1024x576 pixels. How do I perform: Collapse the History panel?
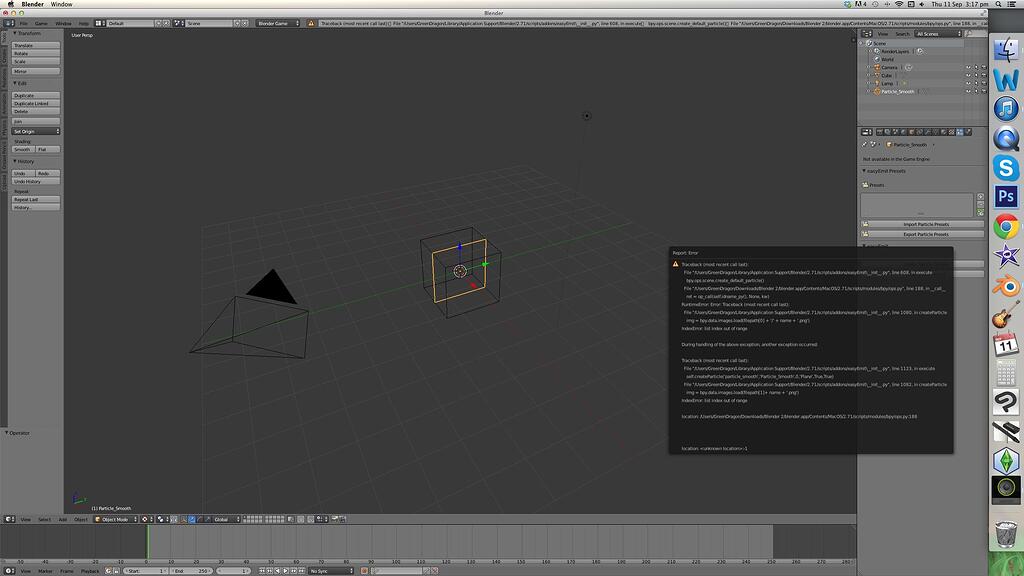point(25,161)
